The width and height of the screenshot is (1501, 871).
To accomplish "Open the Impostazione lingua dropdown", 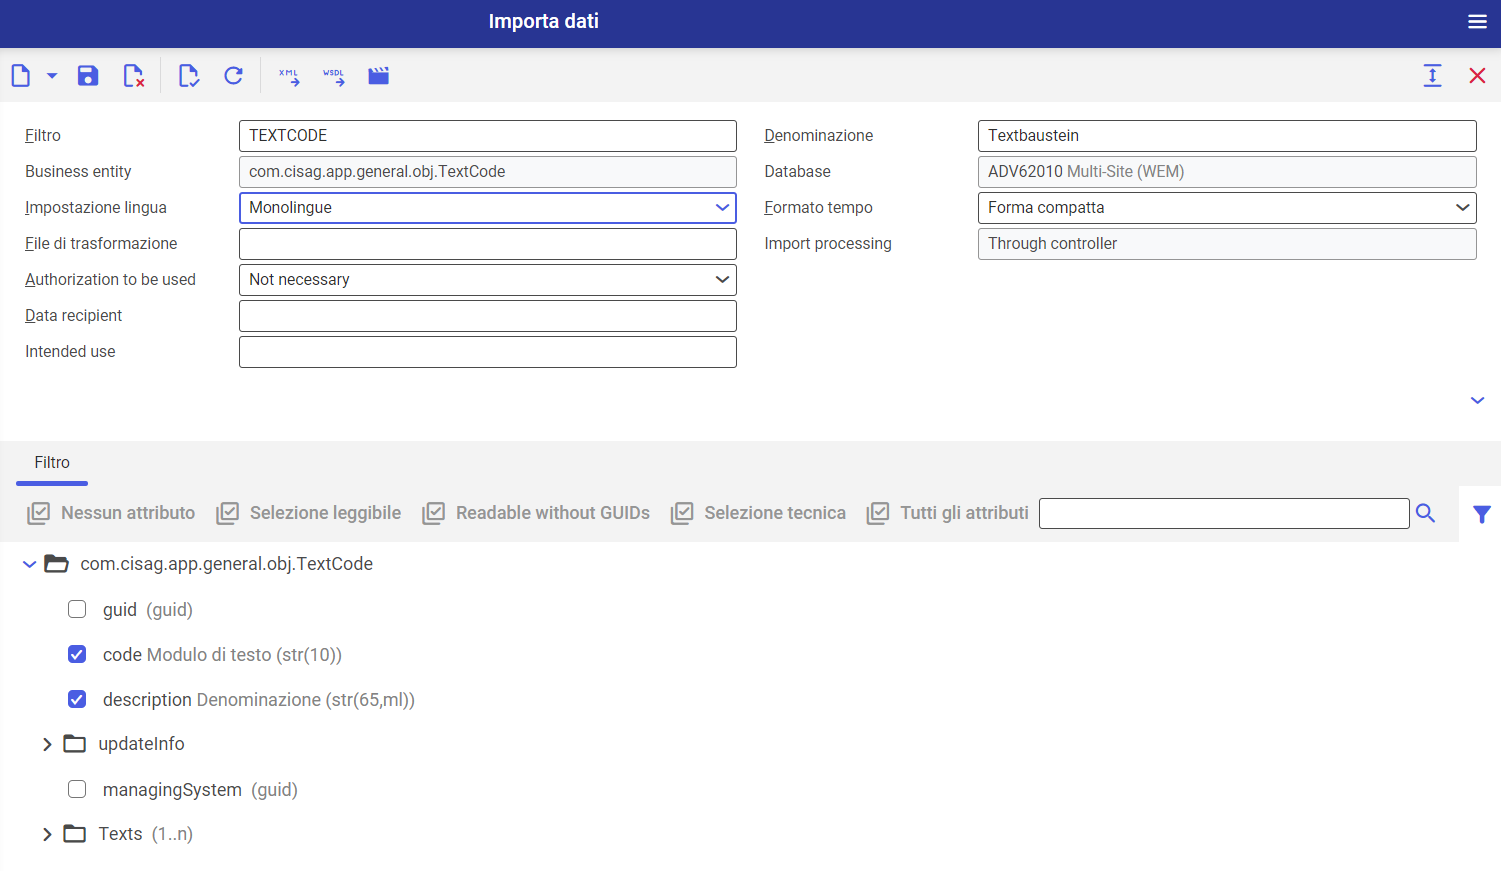I will [x=488, y=208].
